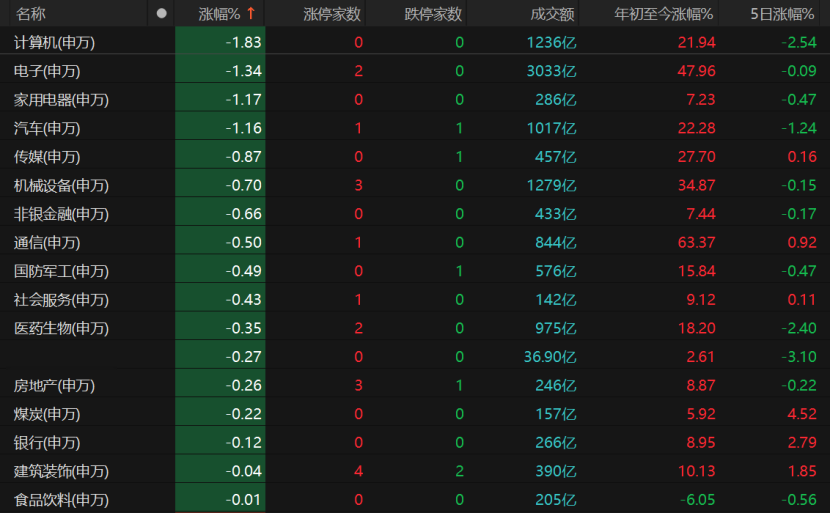The height and width of the screenshot is (514, 830).
Task: Open 计算机(申万) sector row
Action: point(415,42)
